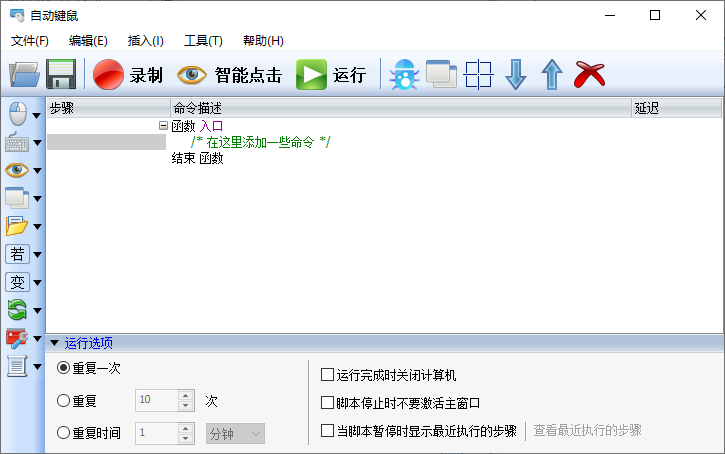Run the script with the green 运行 button
This screenshot has height=454, width=725.
[x=331, y=74]
